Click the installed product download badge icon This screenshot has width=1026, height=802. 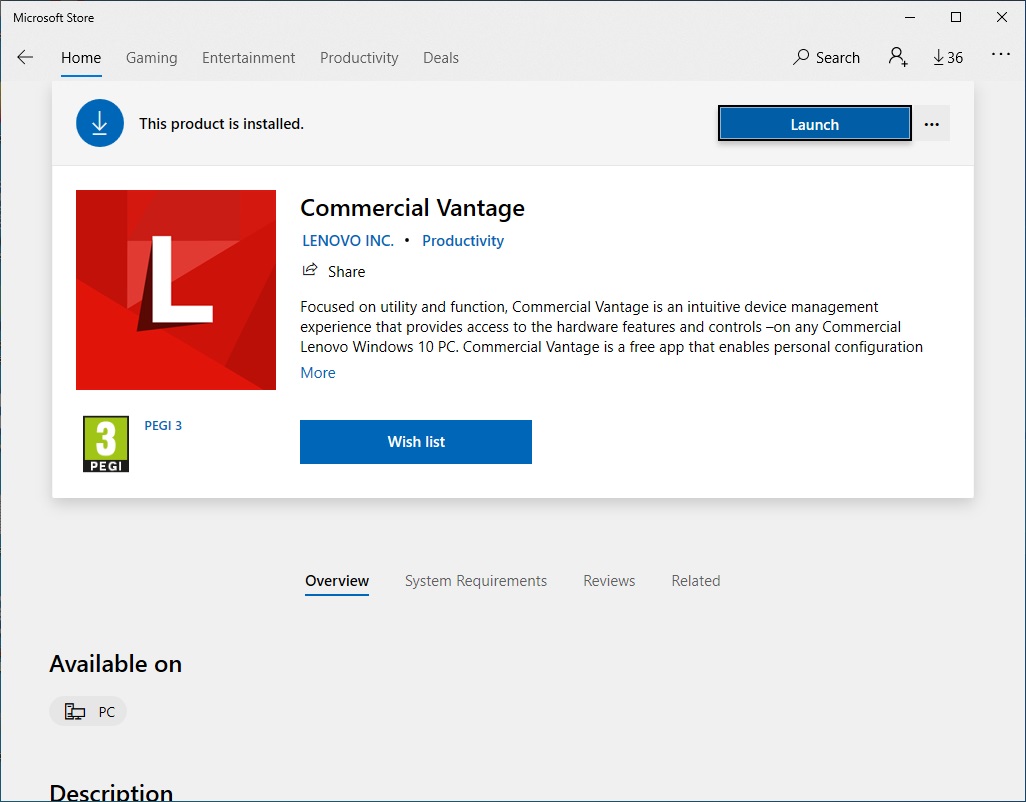click(99, 123)
